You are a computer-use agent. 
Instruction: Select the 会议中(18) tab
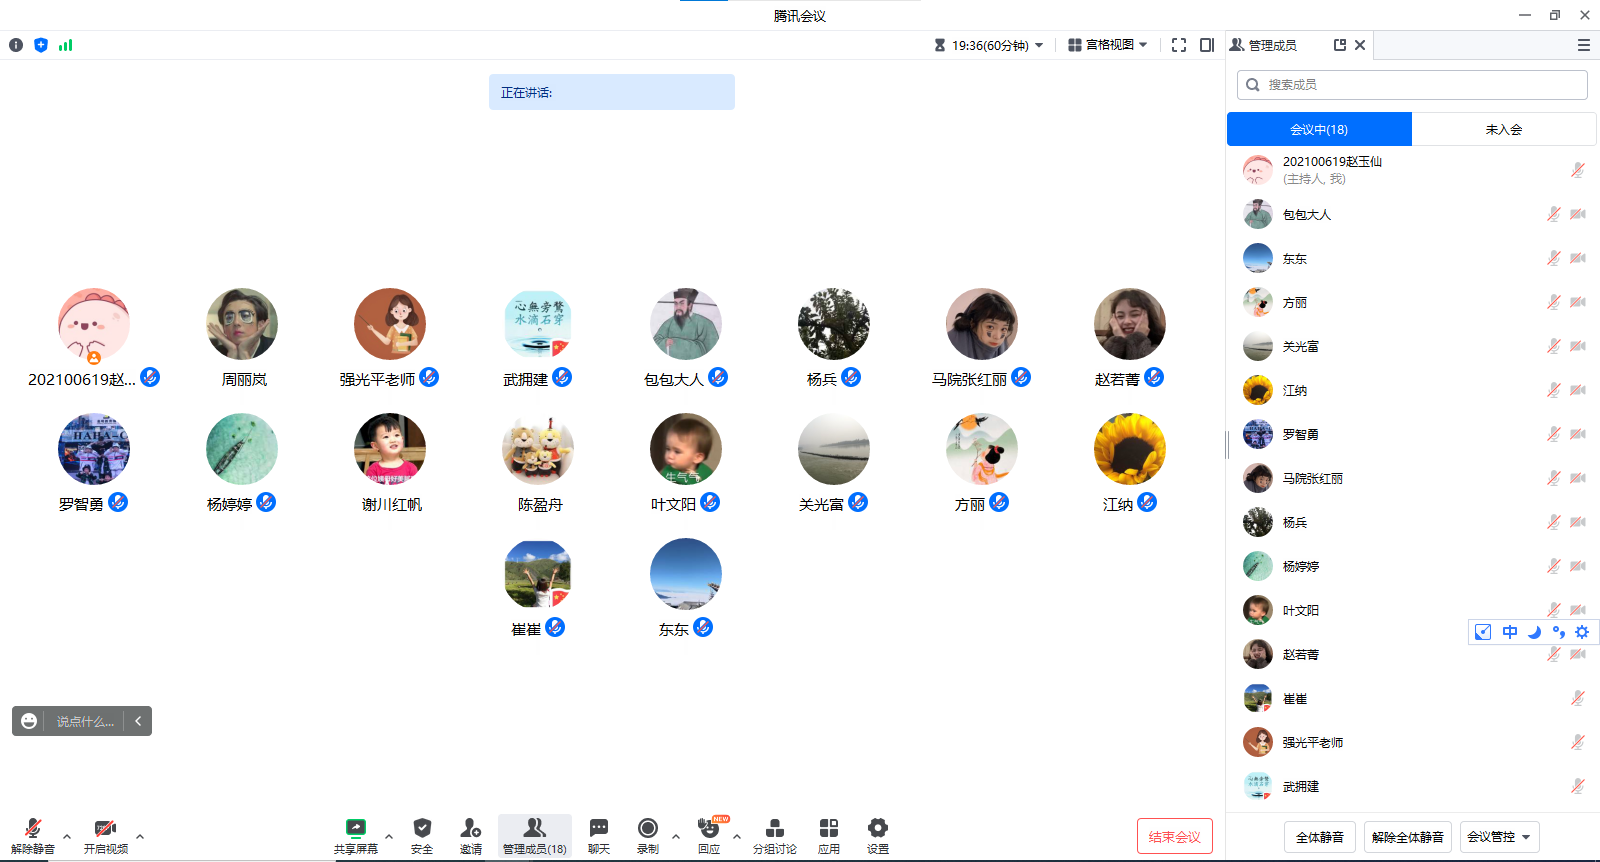click(1319, 129)
